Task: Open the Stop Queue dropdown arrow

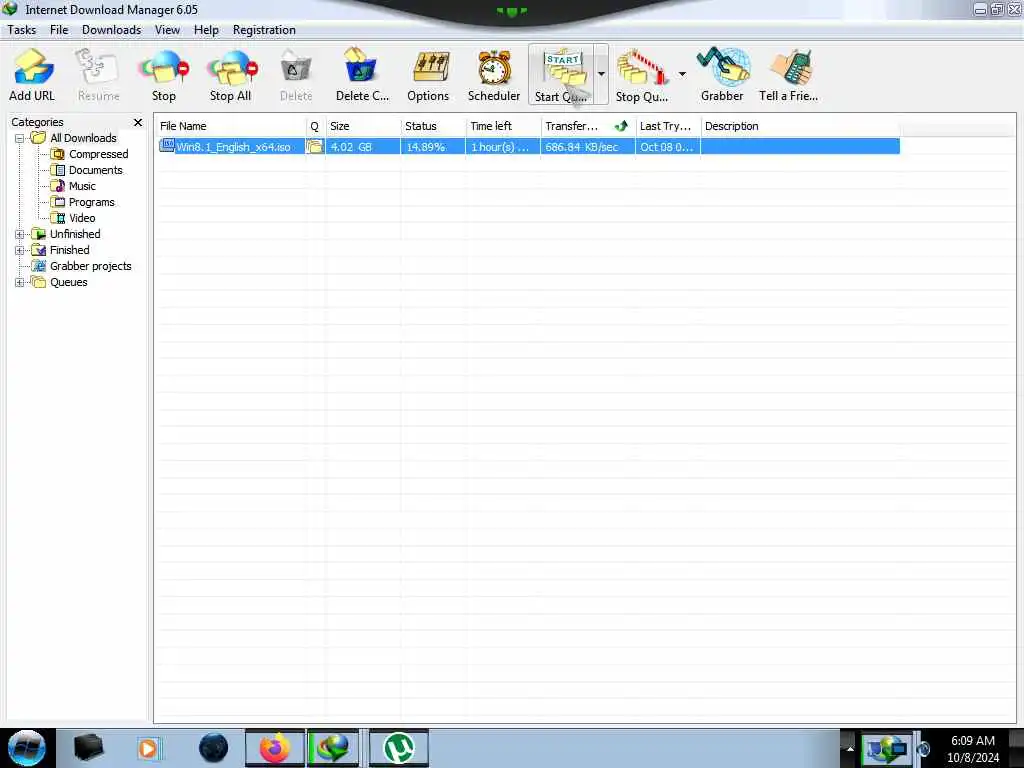Action: coord(682,74)
